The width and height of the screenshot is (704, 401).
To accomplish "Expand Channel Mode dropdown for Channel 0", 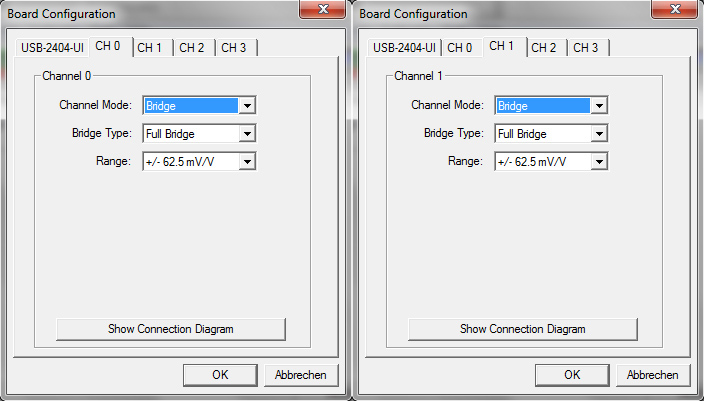I will coord(247,106).
